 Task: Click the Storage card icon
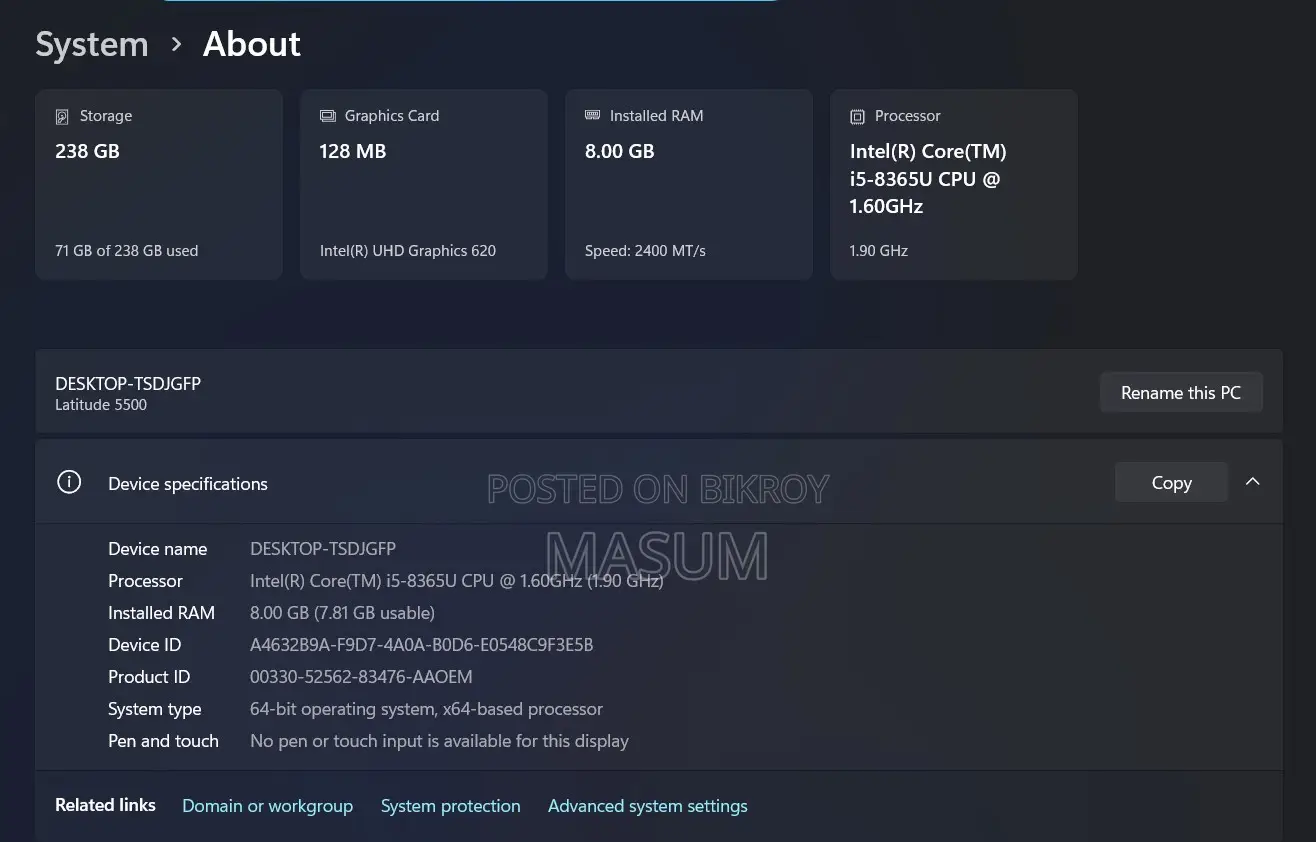(62, 116)
